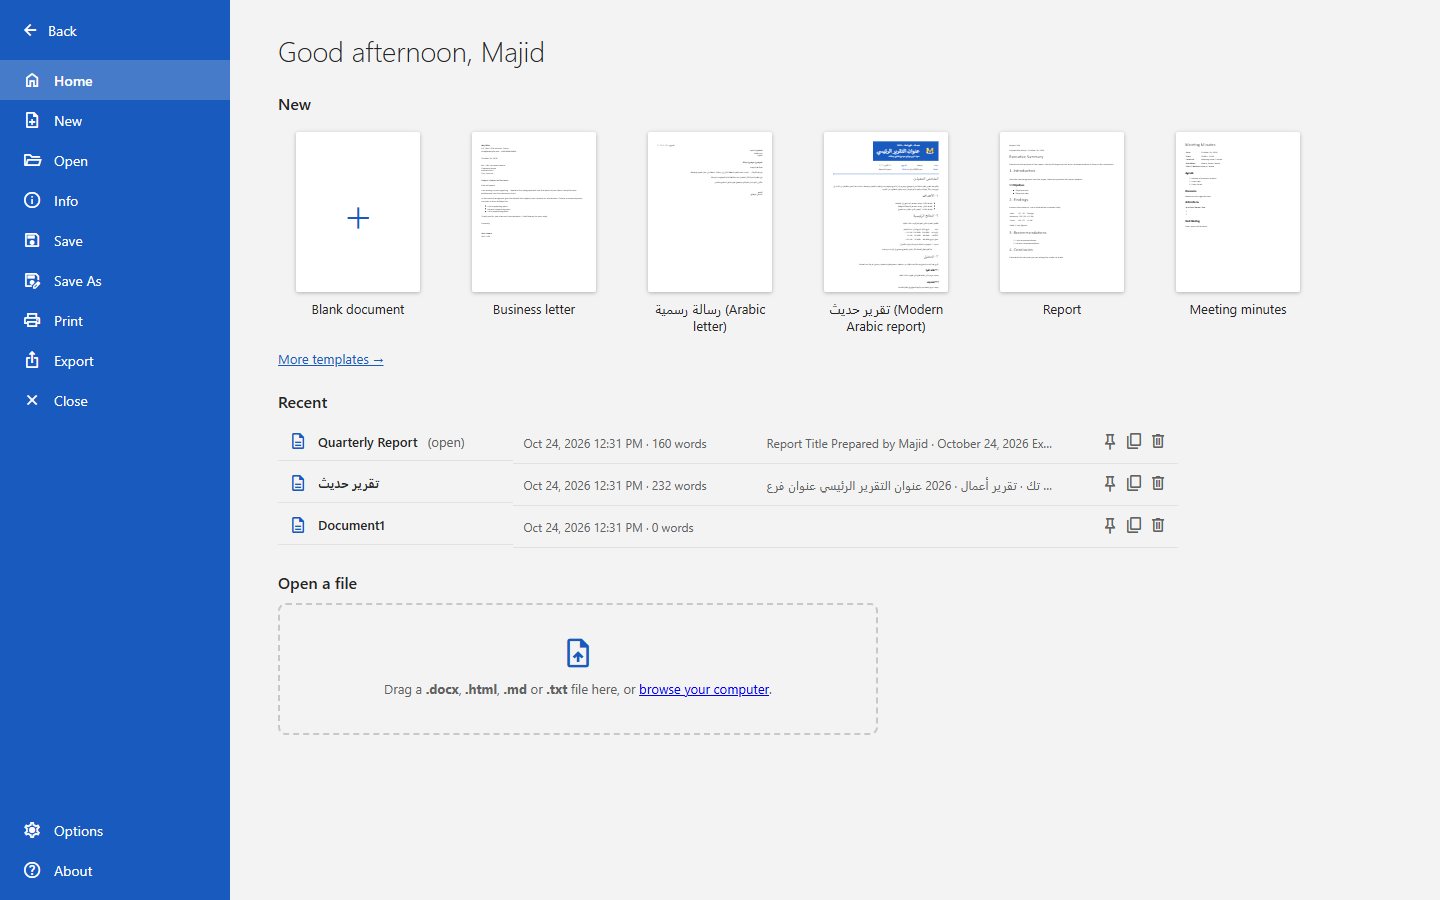This screenshot has height=900, width=1440.
Task: Click browse your computer link
Action: click(704, 690)
